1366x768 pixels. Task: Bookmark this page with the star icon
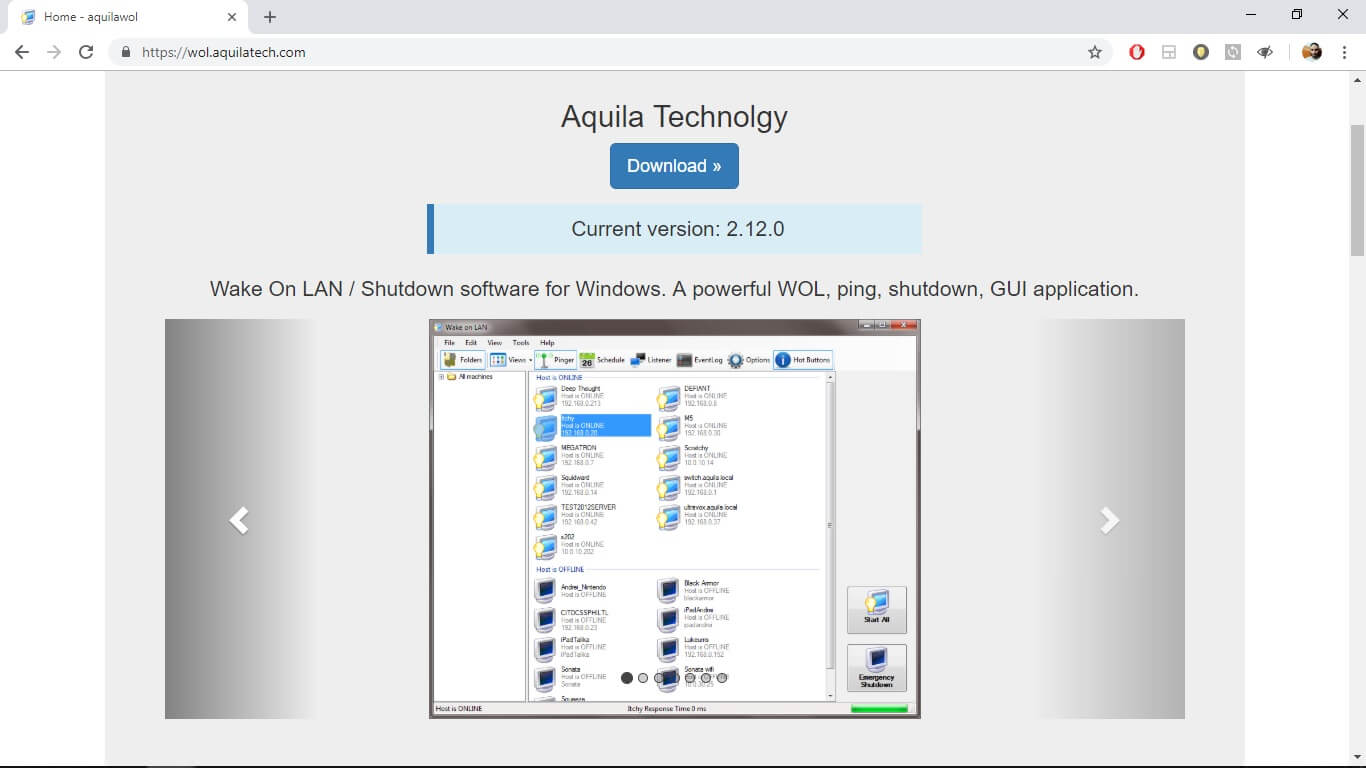point(1095,52)
